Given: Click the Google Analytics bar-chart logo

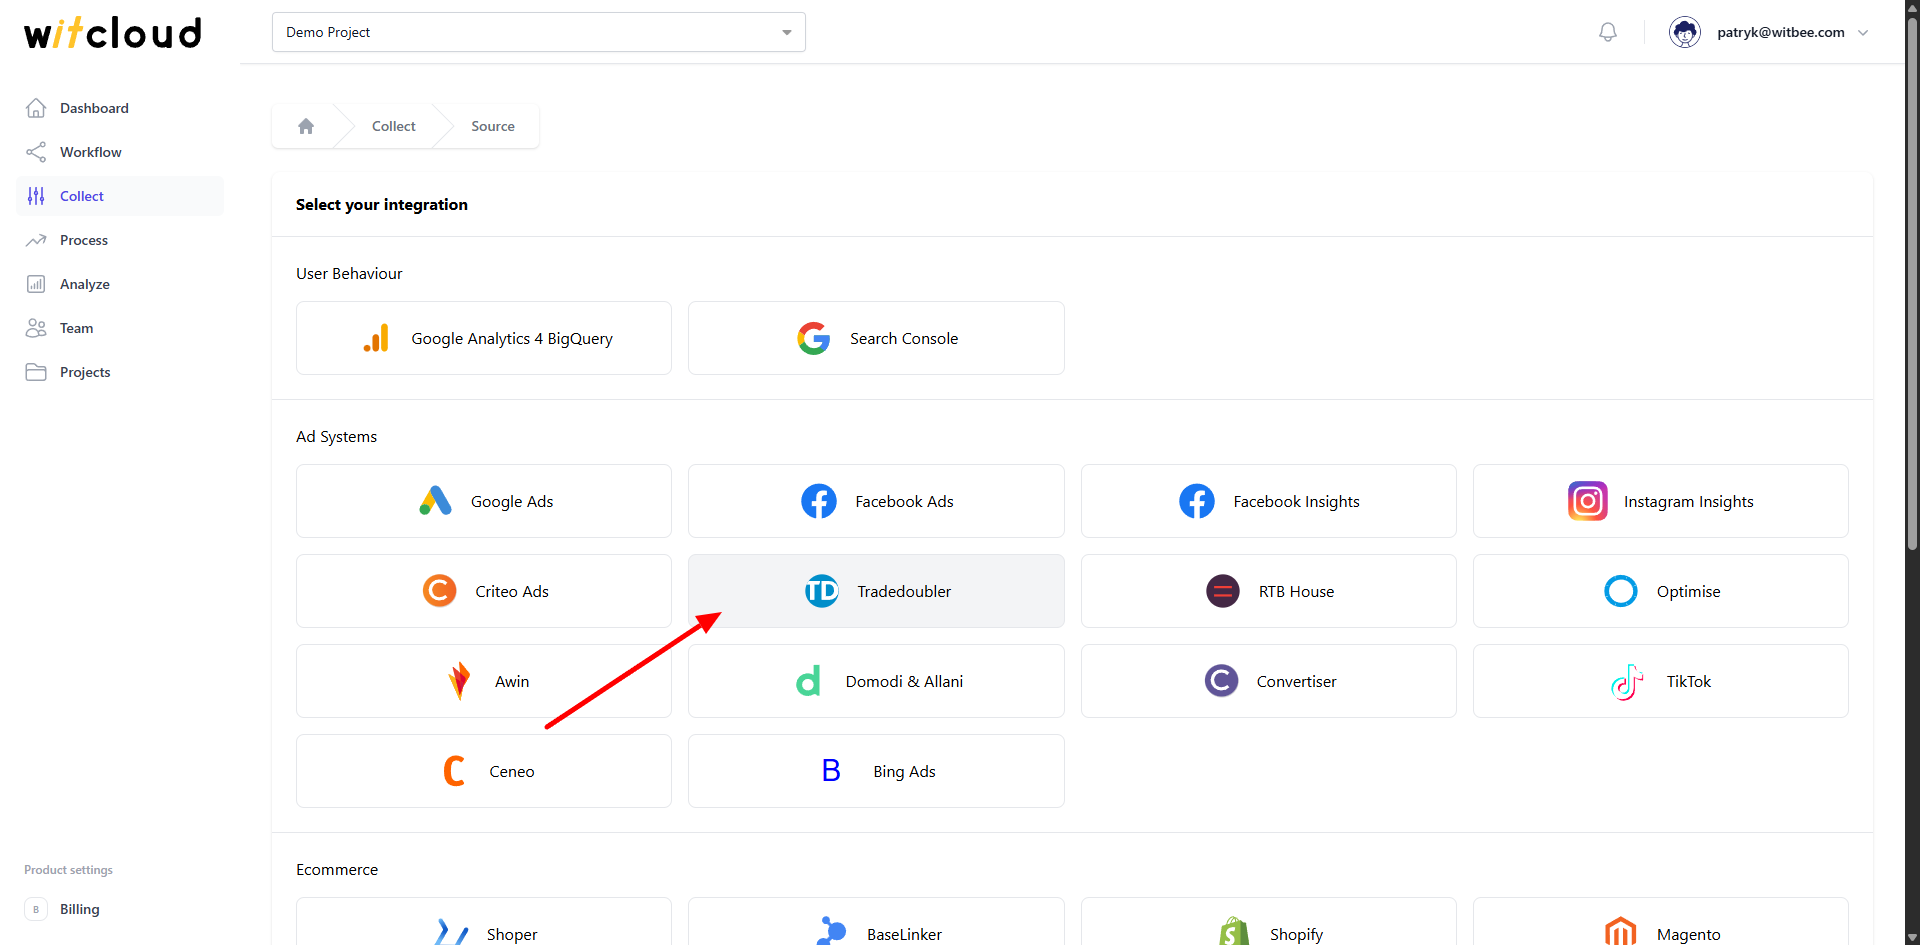Looking at the screenshot, I should click(x=377, y=338).
